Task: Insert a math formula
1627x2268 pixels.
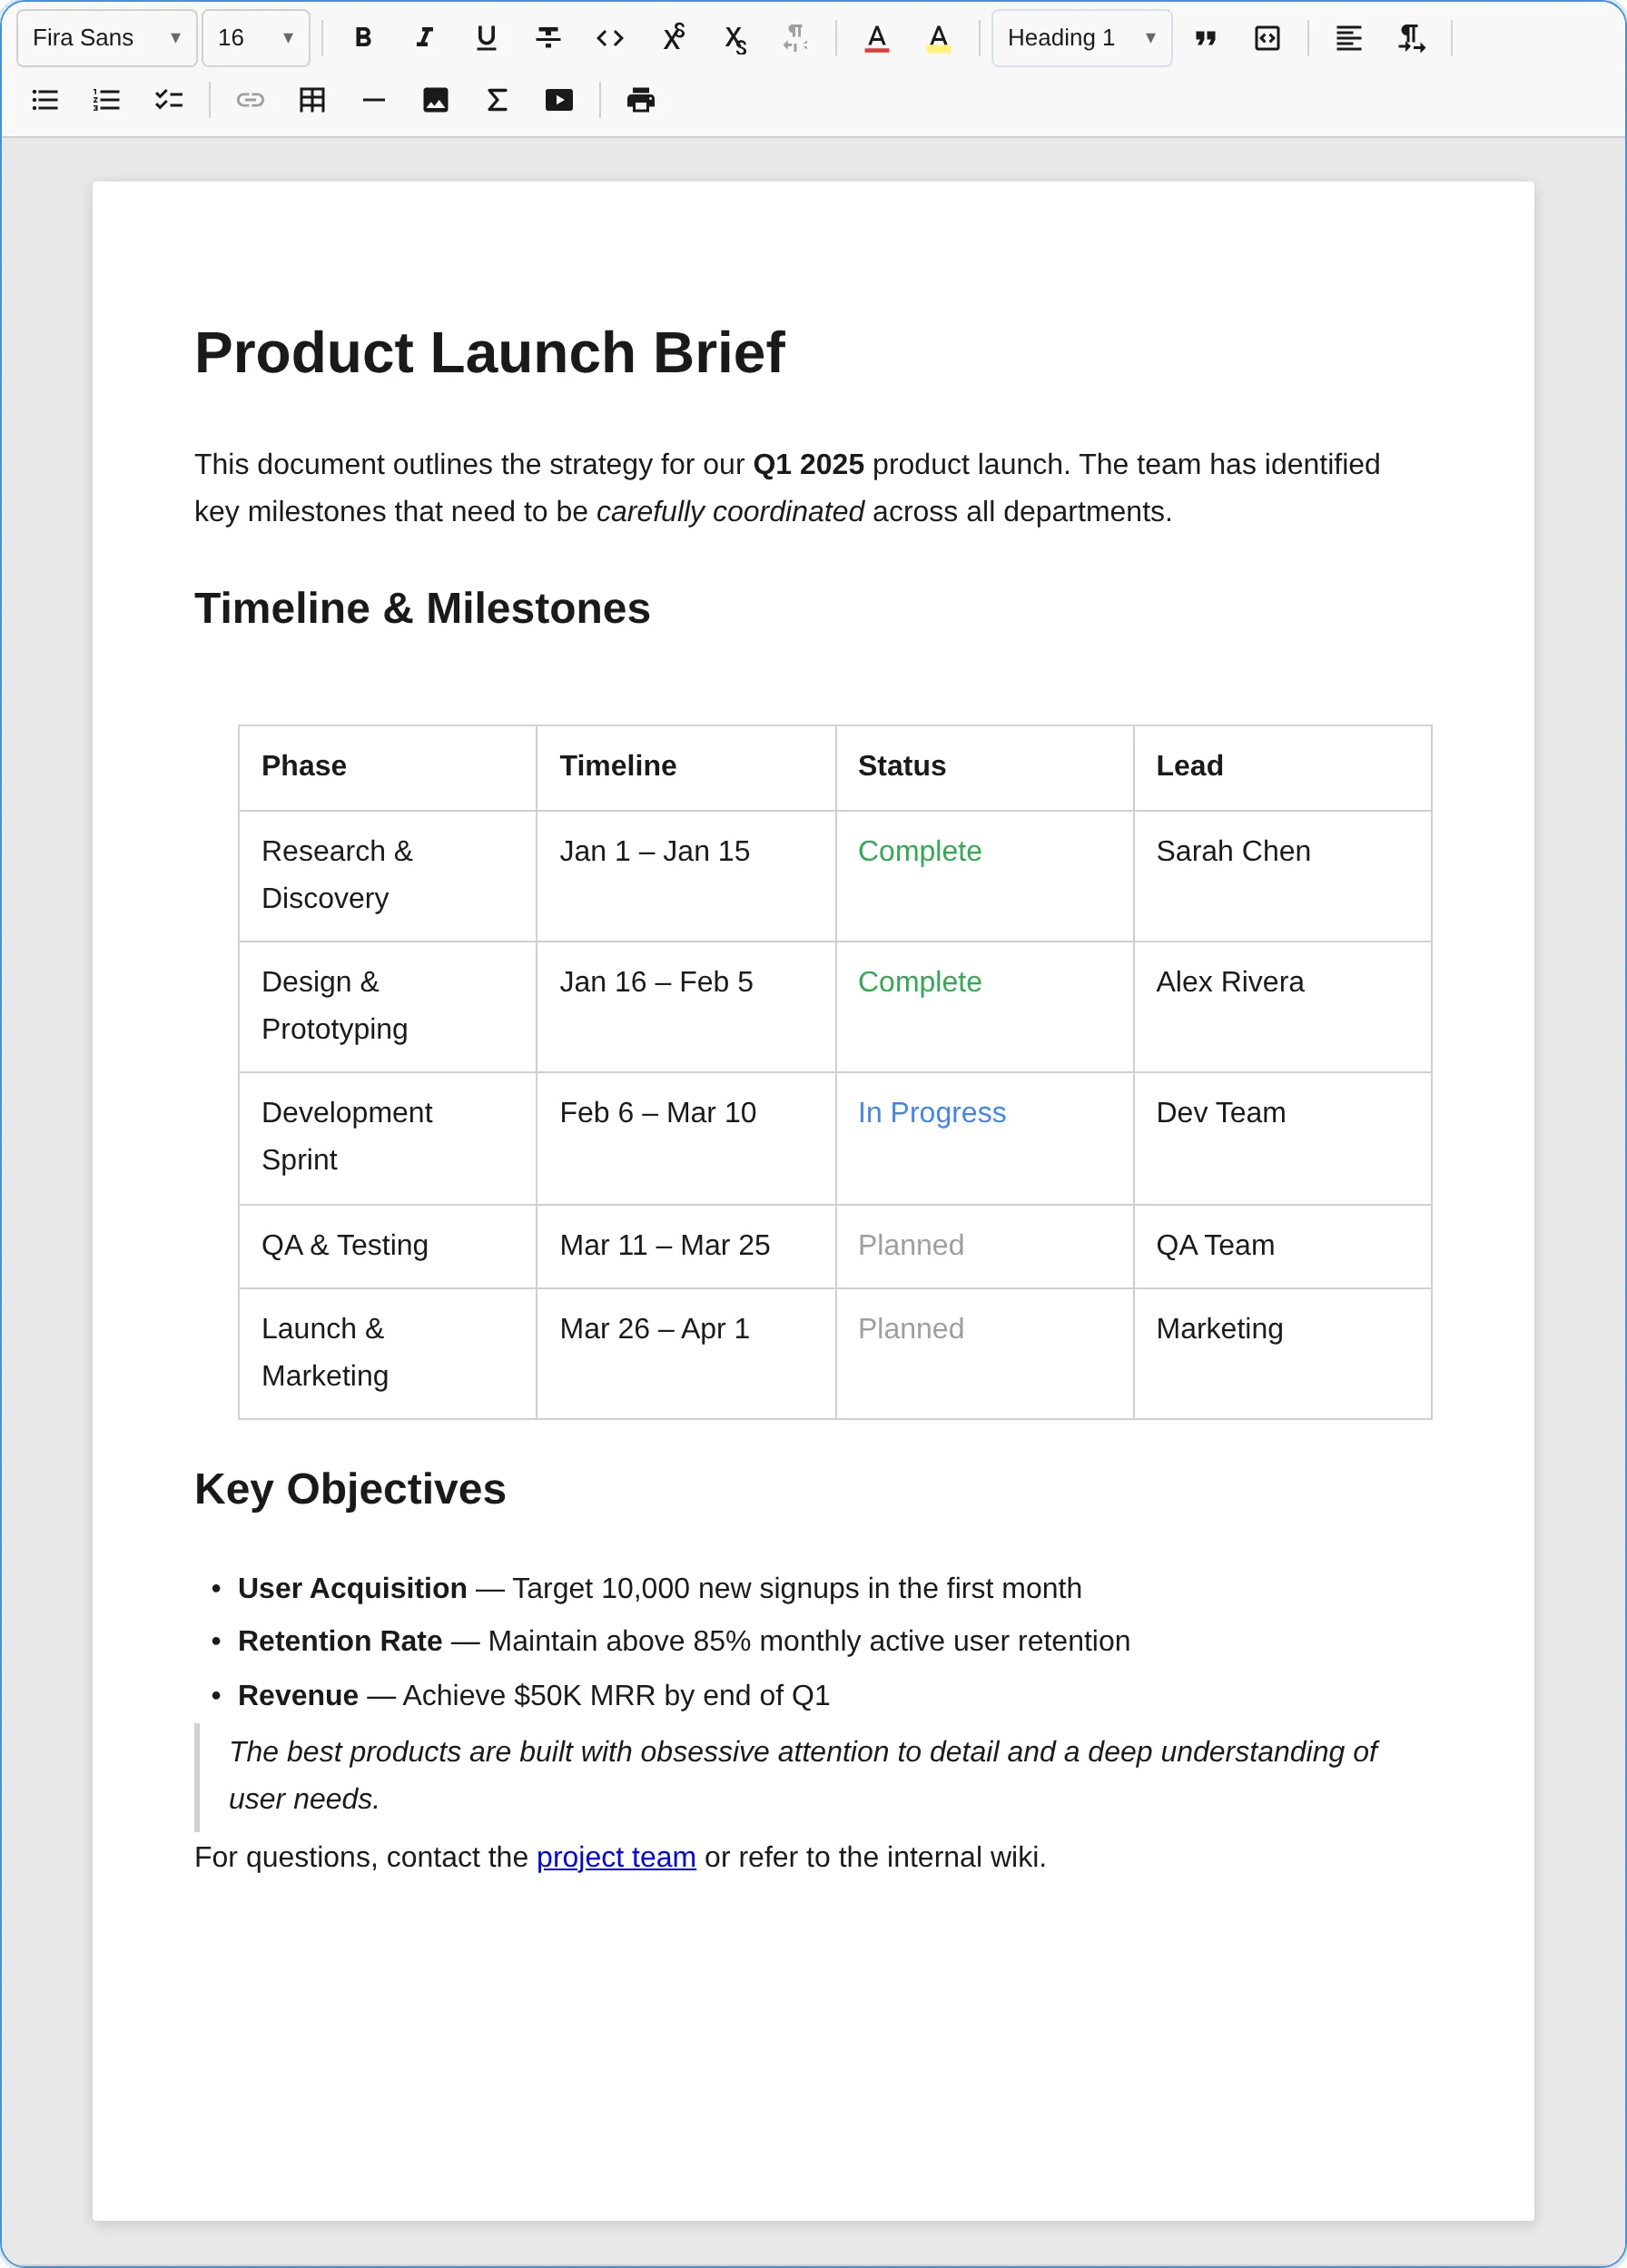Action: coord(497,100)
